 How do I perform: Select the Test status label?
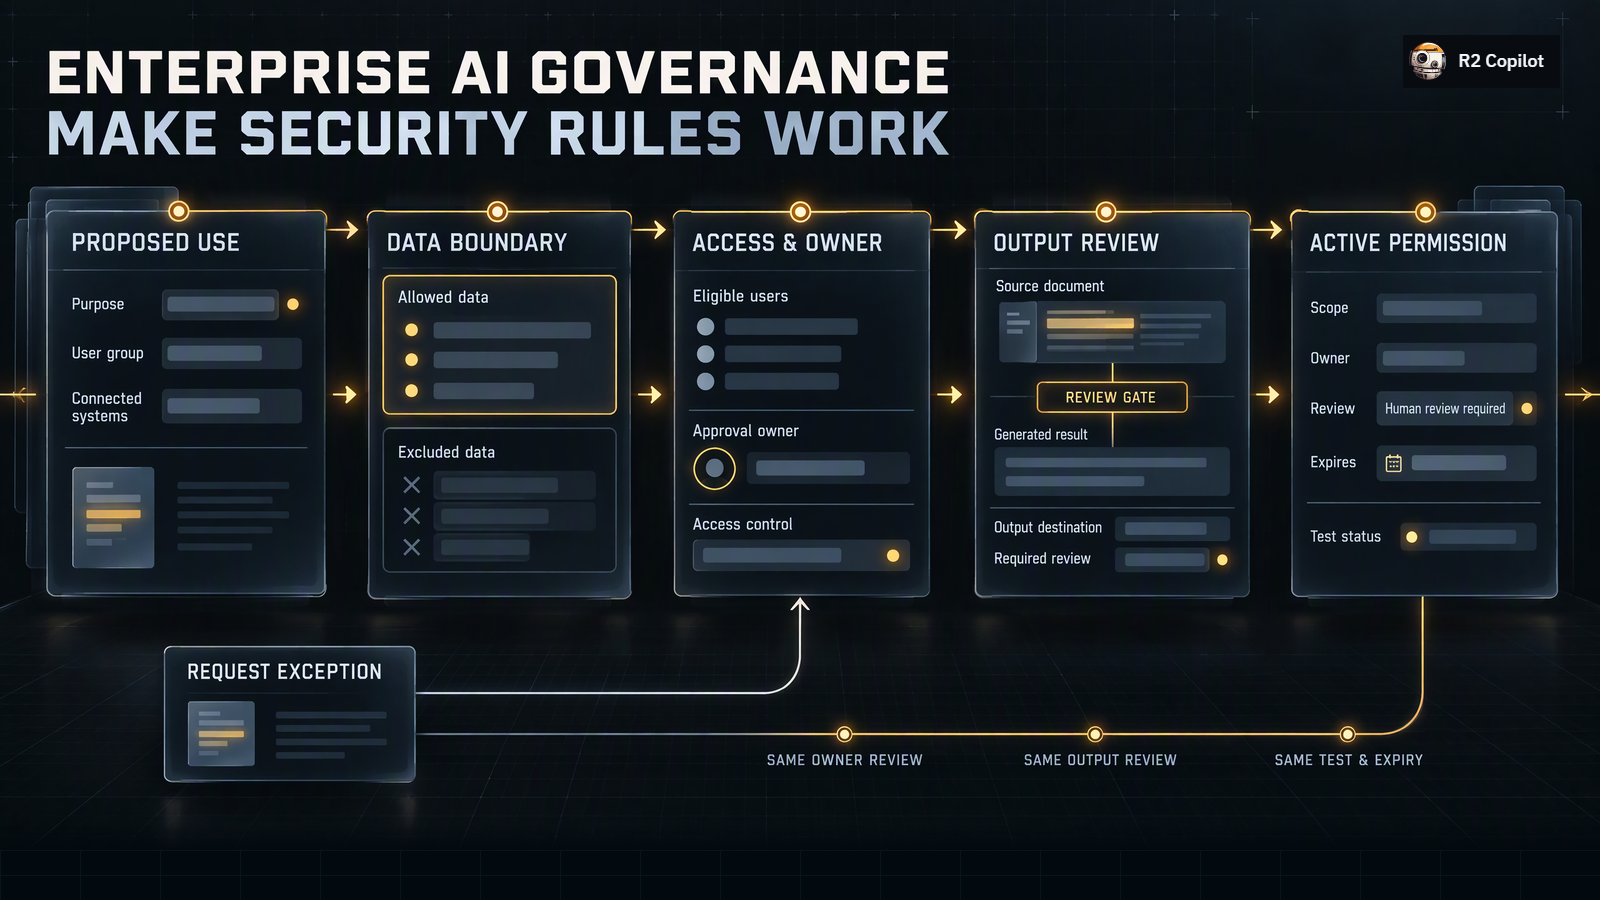pos(1345,537)
